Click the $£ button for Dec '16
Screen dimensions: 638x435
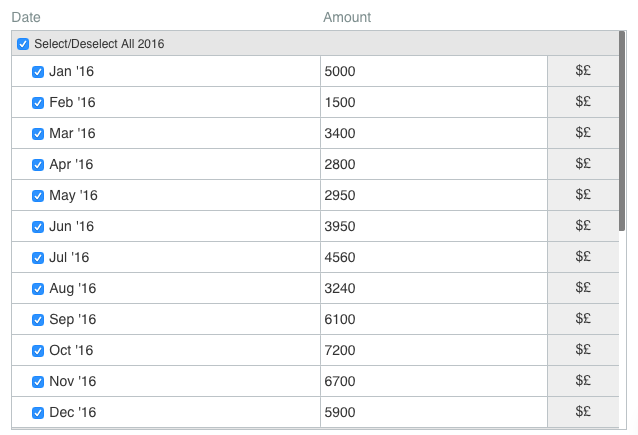coord(583,412)
